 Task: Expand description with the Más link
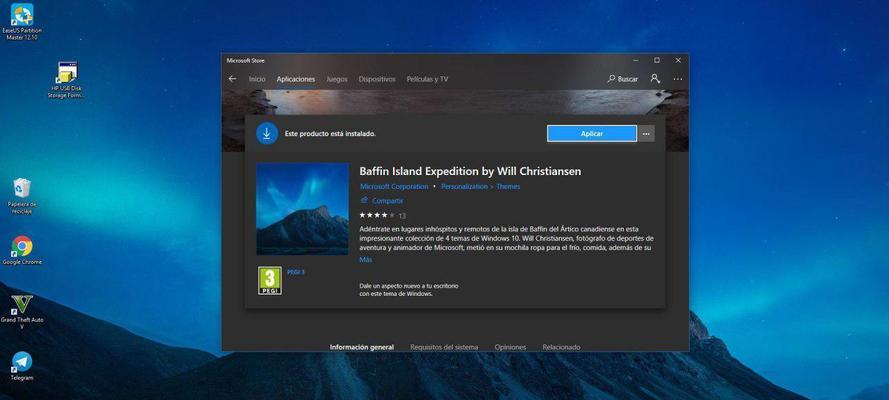click(366, 259)
